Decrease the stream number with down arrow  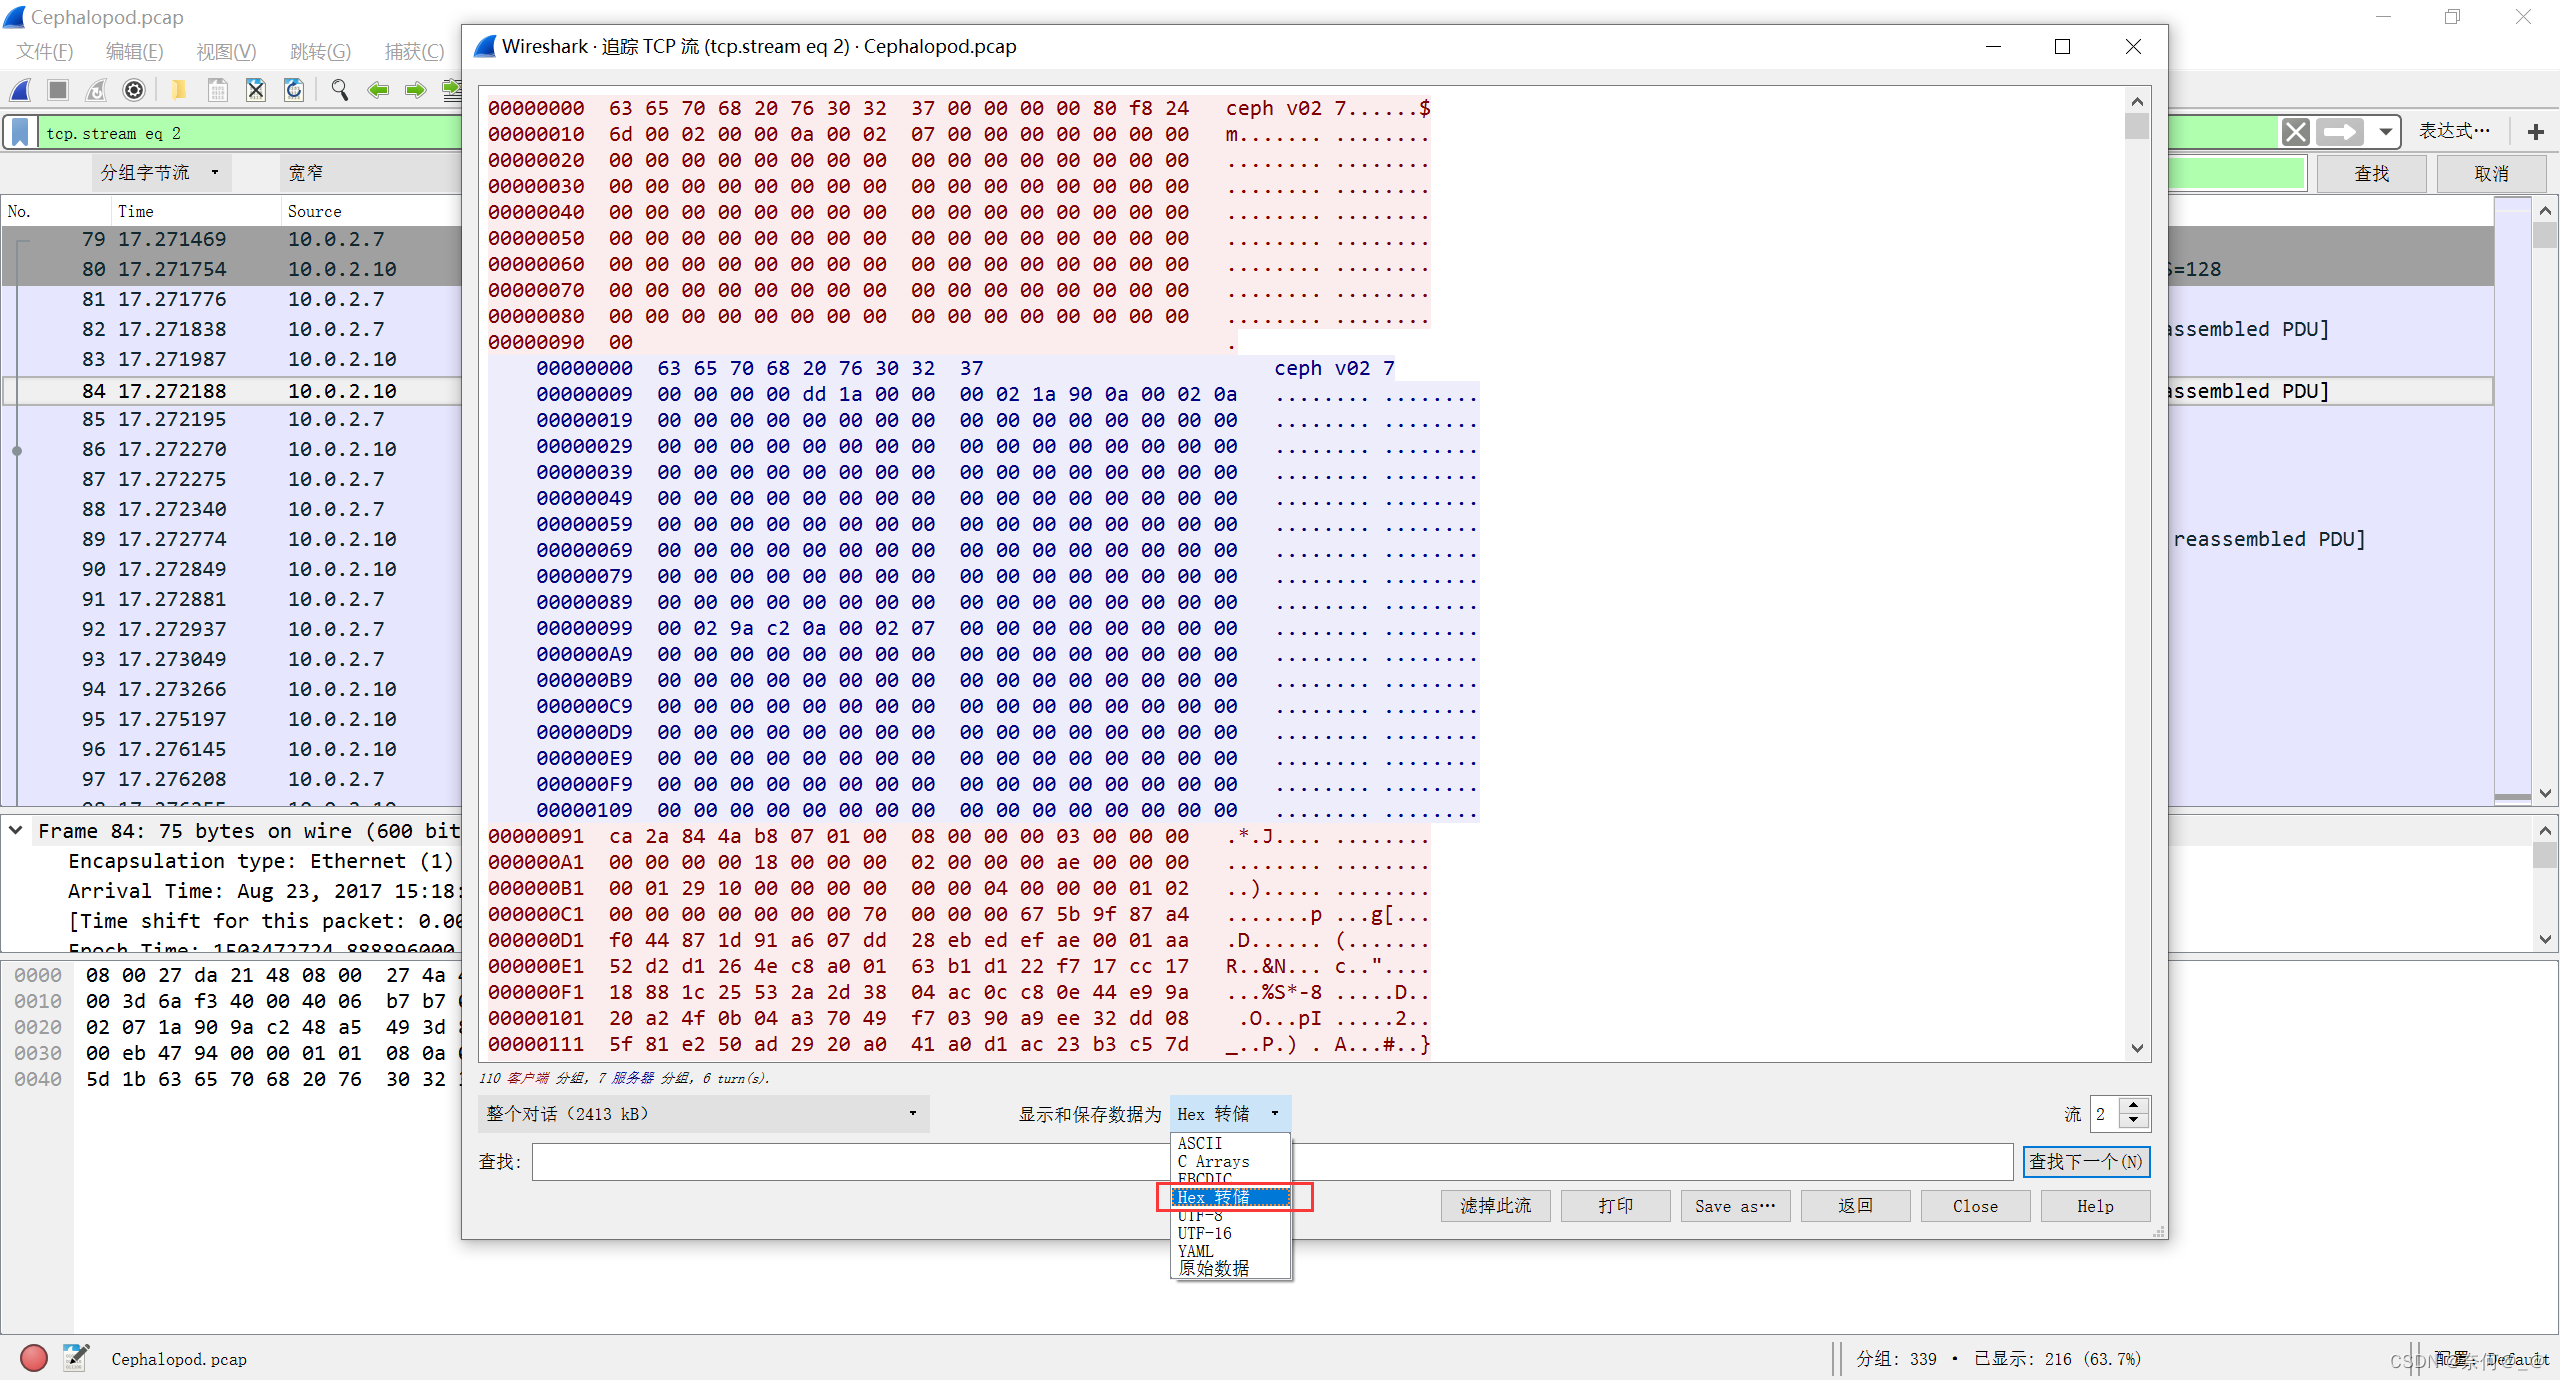[2134, 1122]
